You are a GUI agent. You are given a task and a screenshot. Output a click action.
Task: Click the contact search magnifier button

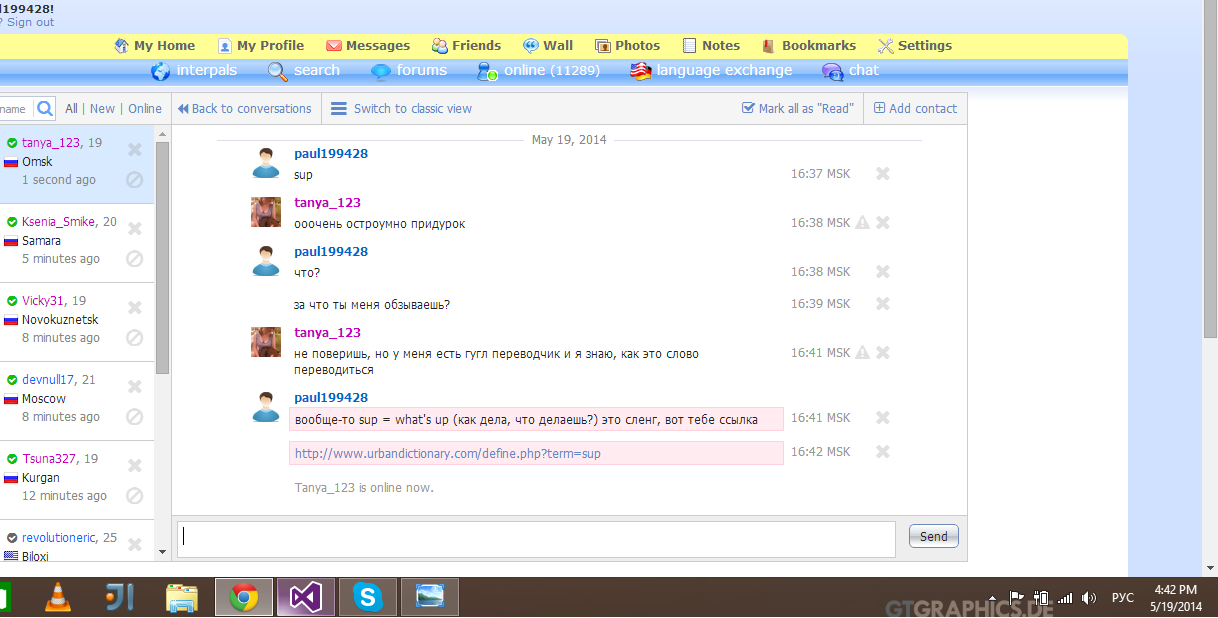[x=44, y=109]
